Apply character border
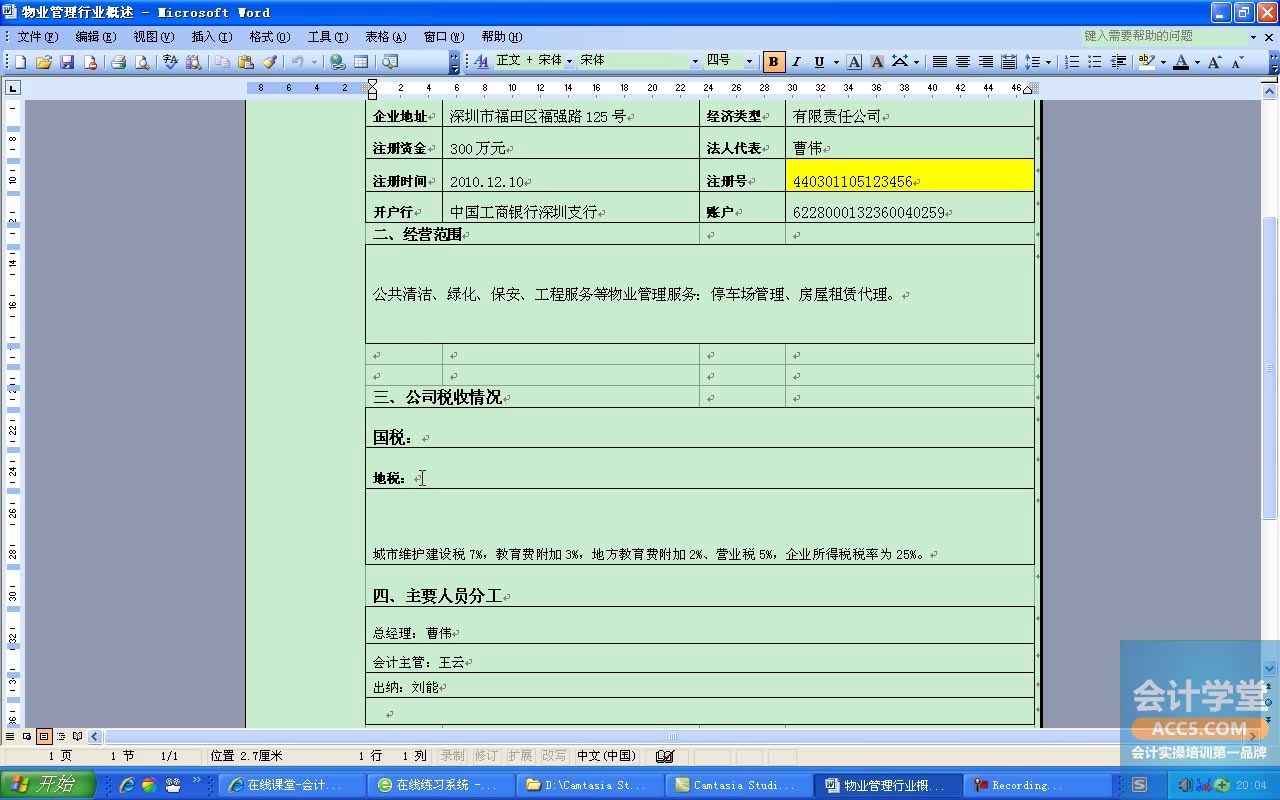1280x800 pixels. point(854,62)
